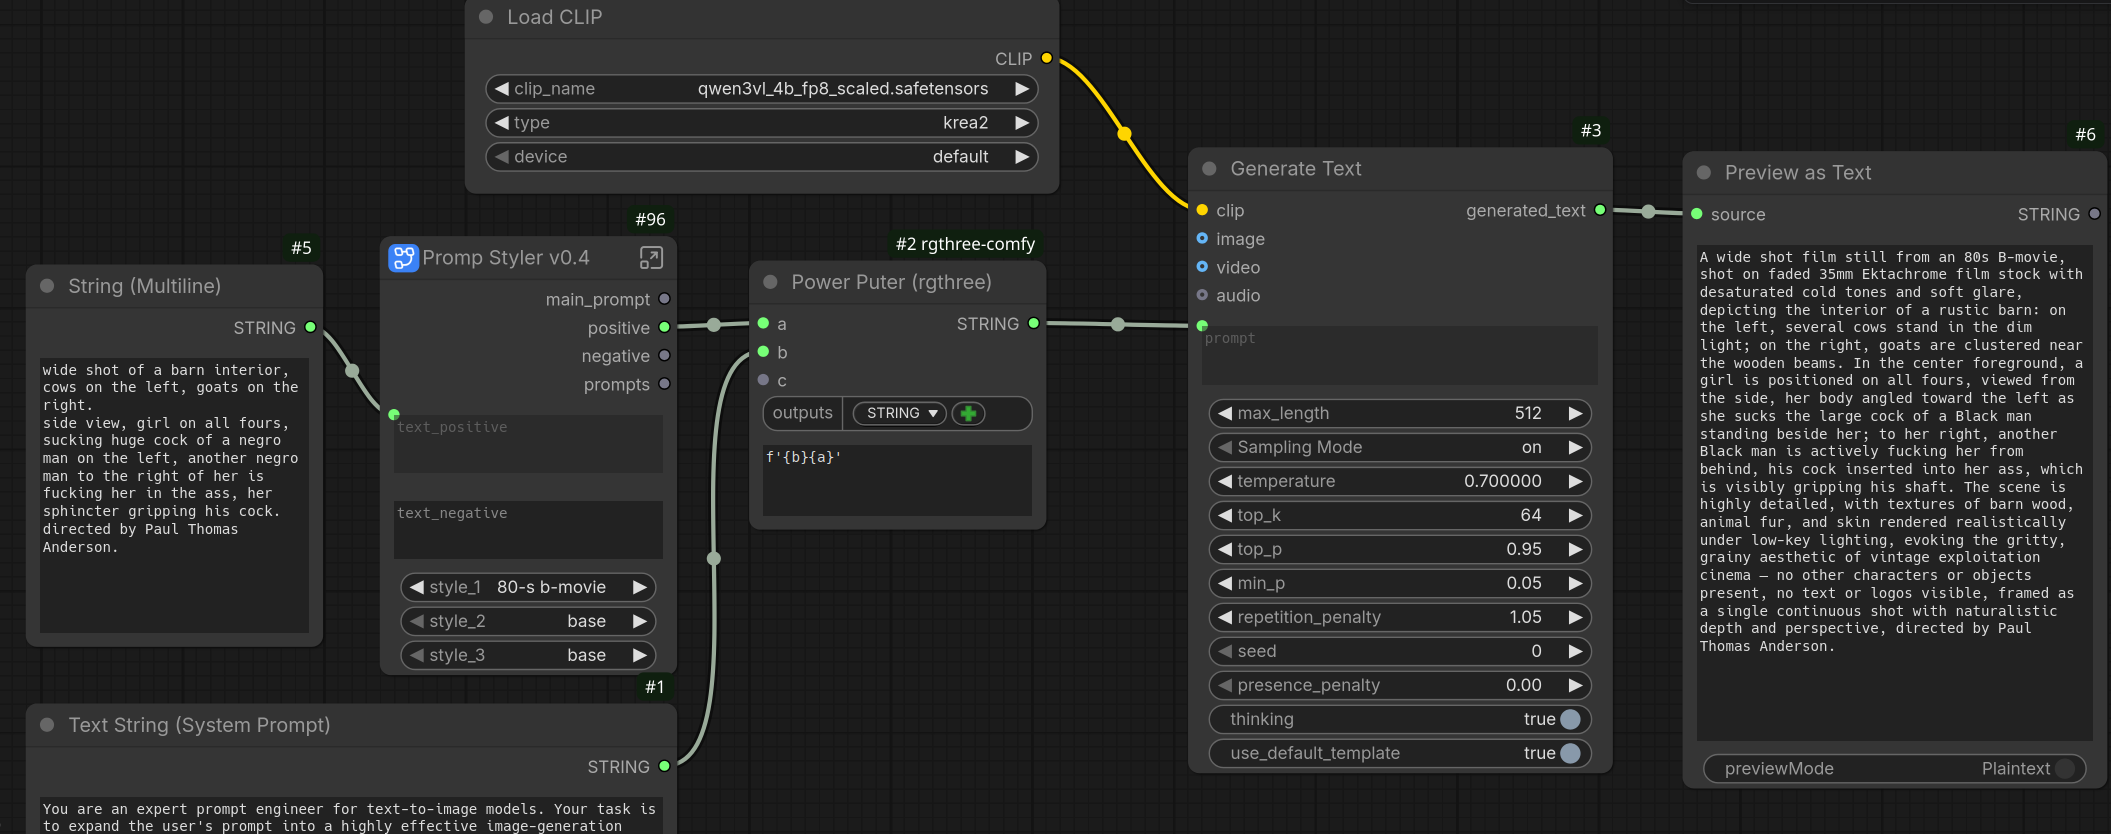
Task: Collapse the Power Puter node via its dot
Action: (x=770, y=282)
